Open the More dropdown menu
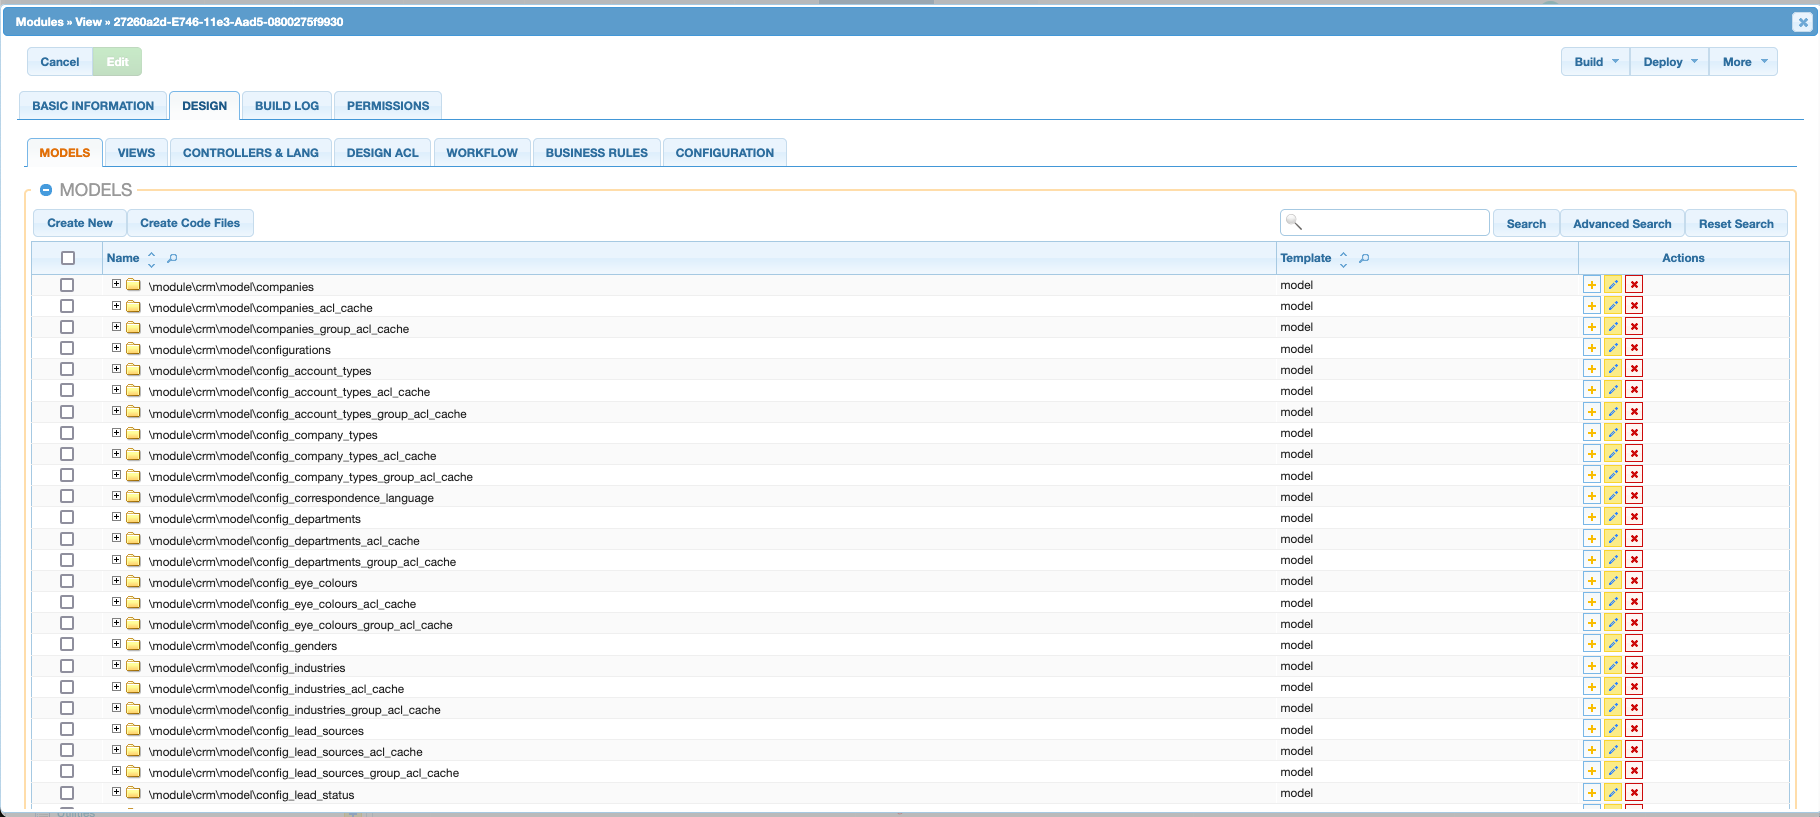 point(1744,62)
